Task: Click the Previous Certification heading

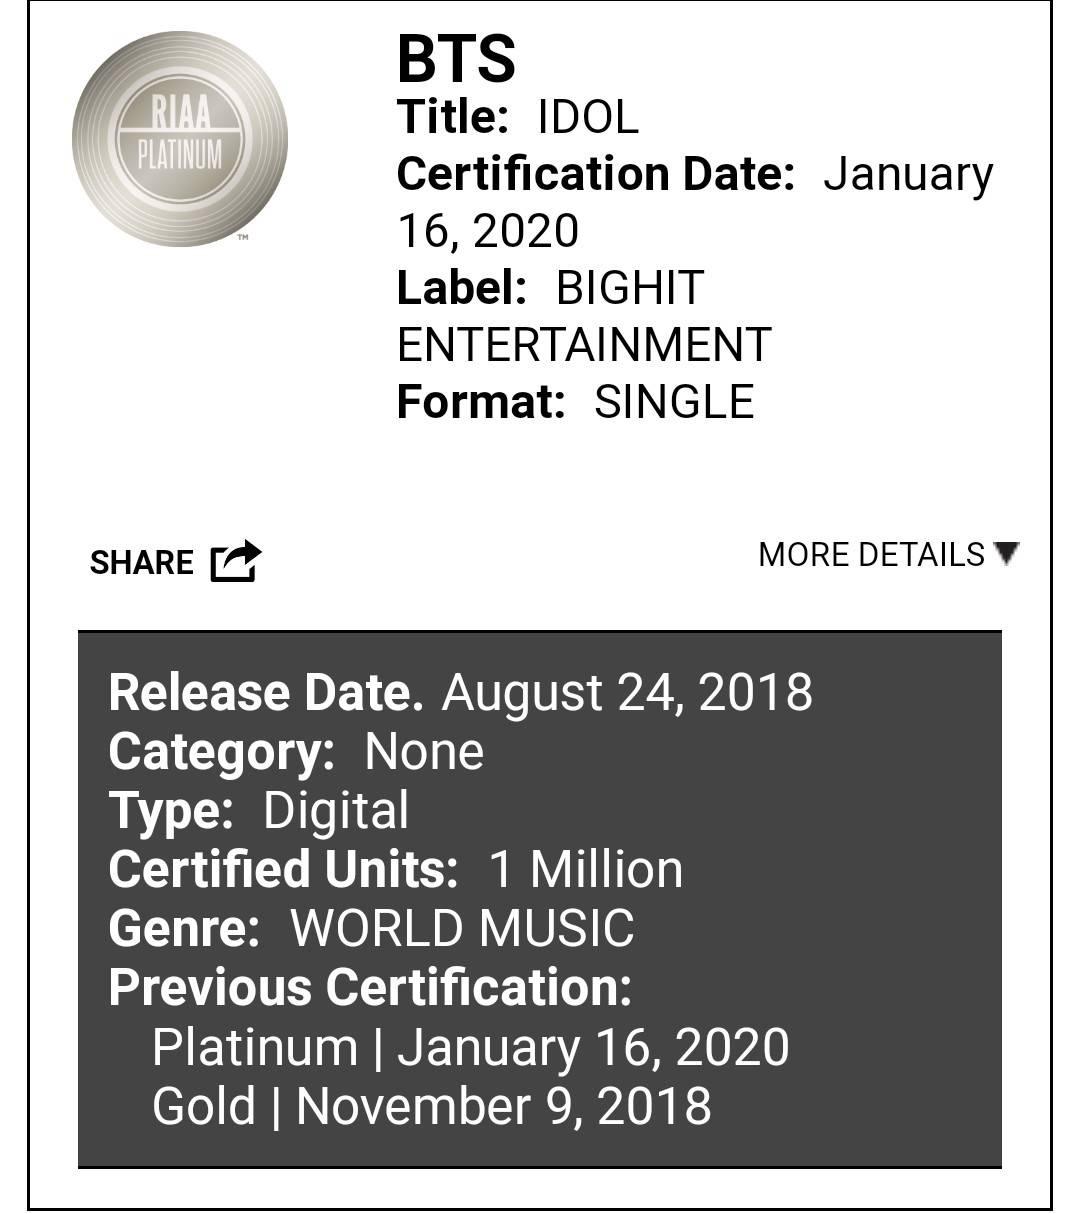Action: point(370,987)
